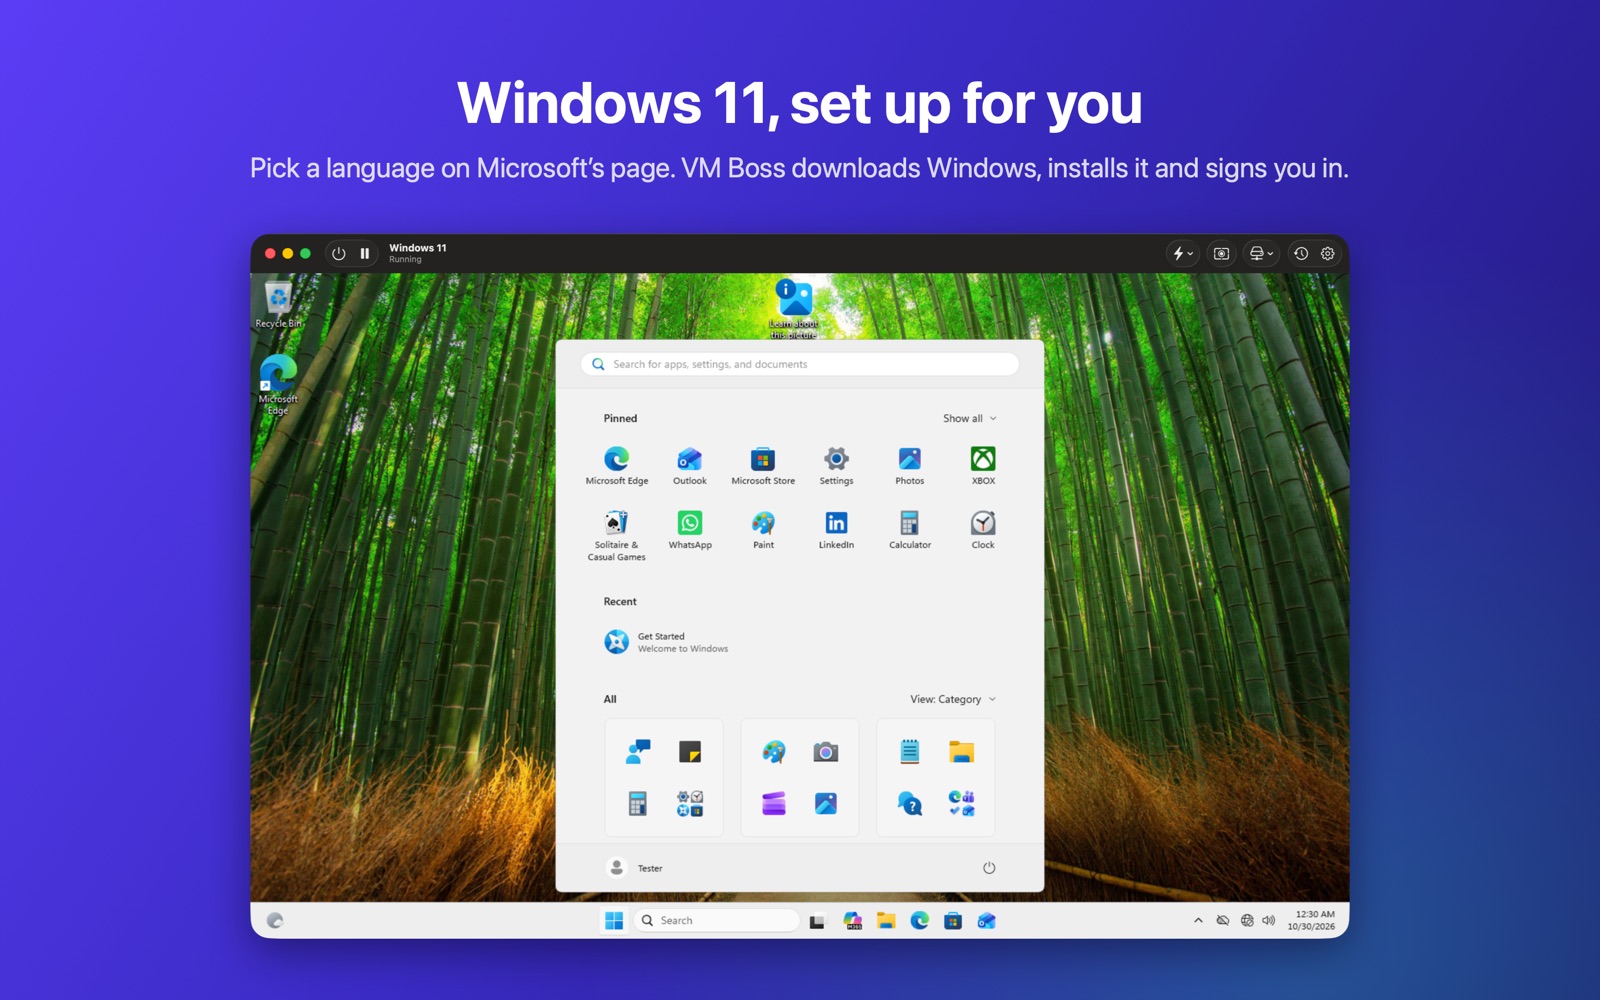Click the 12:30 AM date and time
Image resolution: width=1600 pixels, height=1000 pixels.
click(x=1311, y=921)
